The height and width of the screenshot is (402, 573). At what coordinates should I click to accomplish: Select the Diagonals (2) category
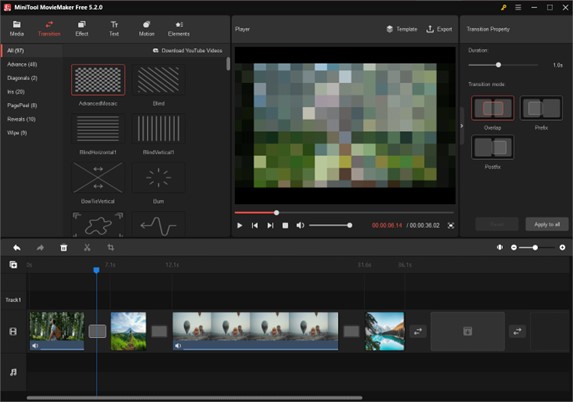click(x=22, y=78)
